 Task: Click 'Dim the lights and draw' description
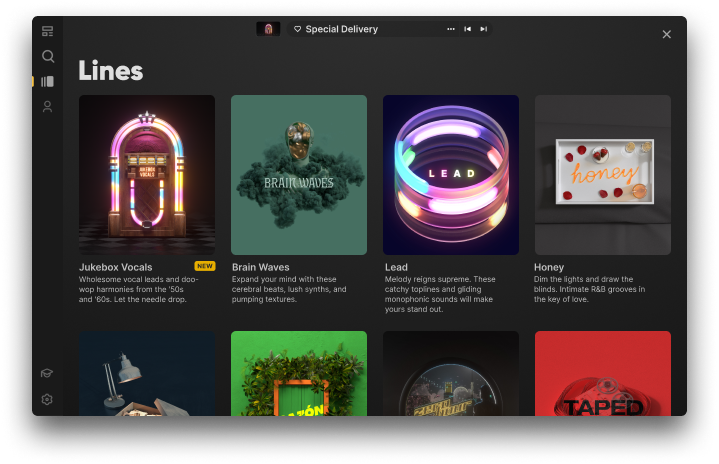[x=589, y=289]
